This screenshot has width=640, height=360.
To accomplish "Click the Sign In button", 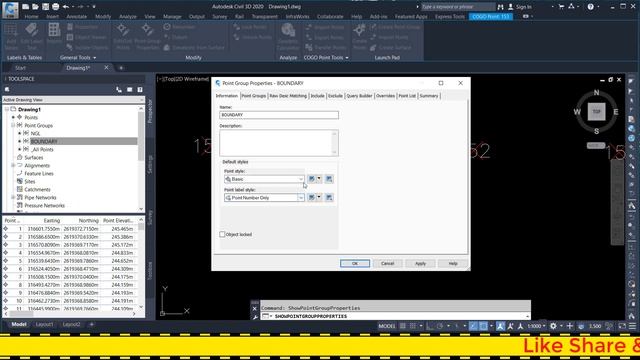I will [519, 7].
